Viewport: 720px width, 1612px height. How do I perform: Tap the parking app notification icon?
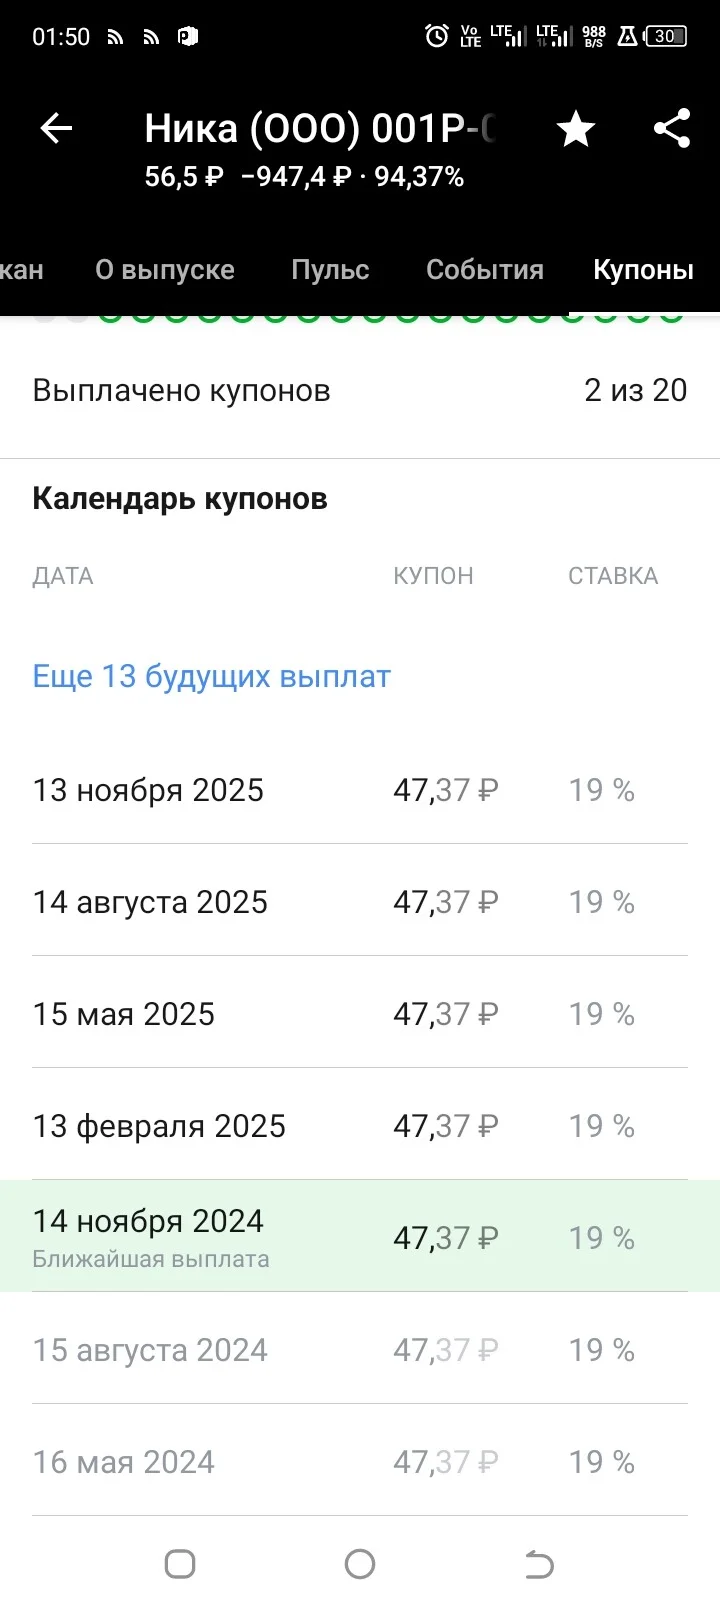click(187, 37)
